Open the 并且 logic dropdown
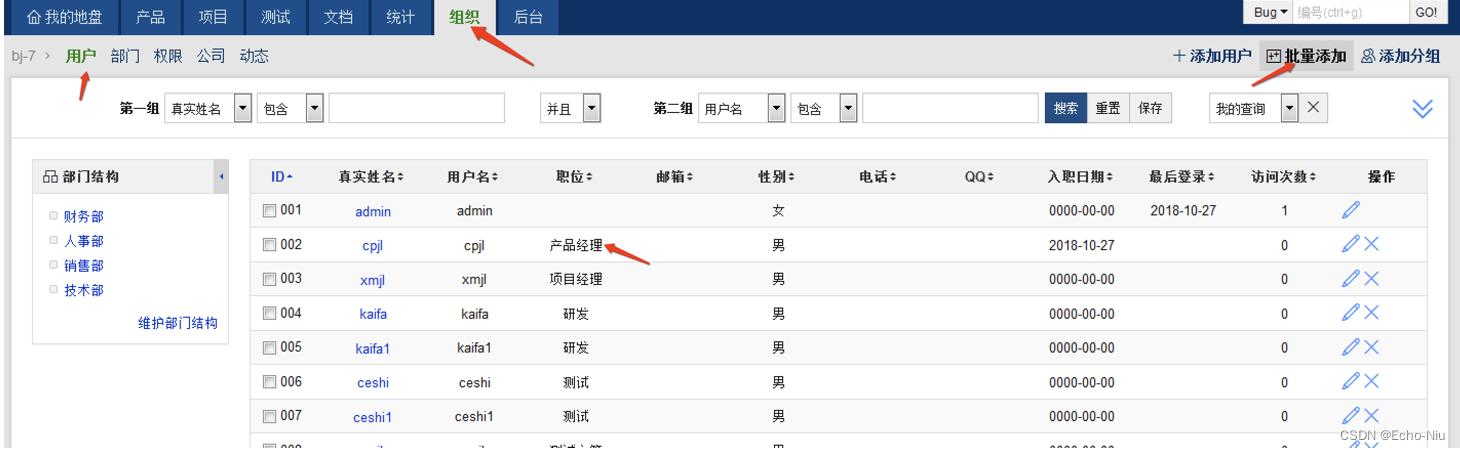The height and width of the screenshot is (450, 1460). [x=570, y=109]
